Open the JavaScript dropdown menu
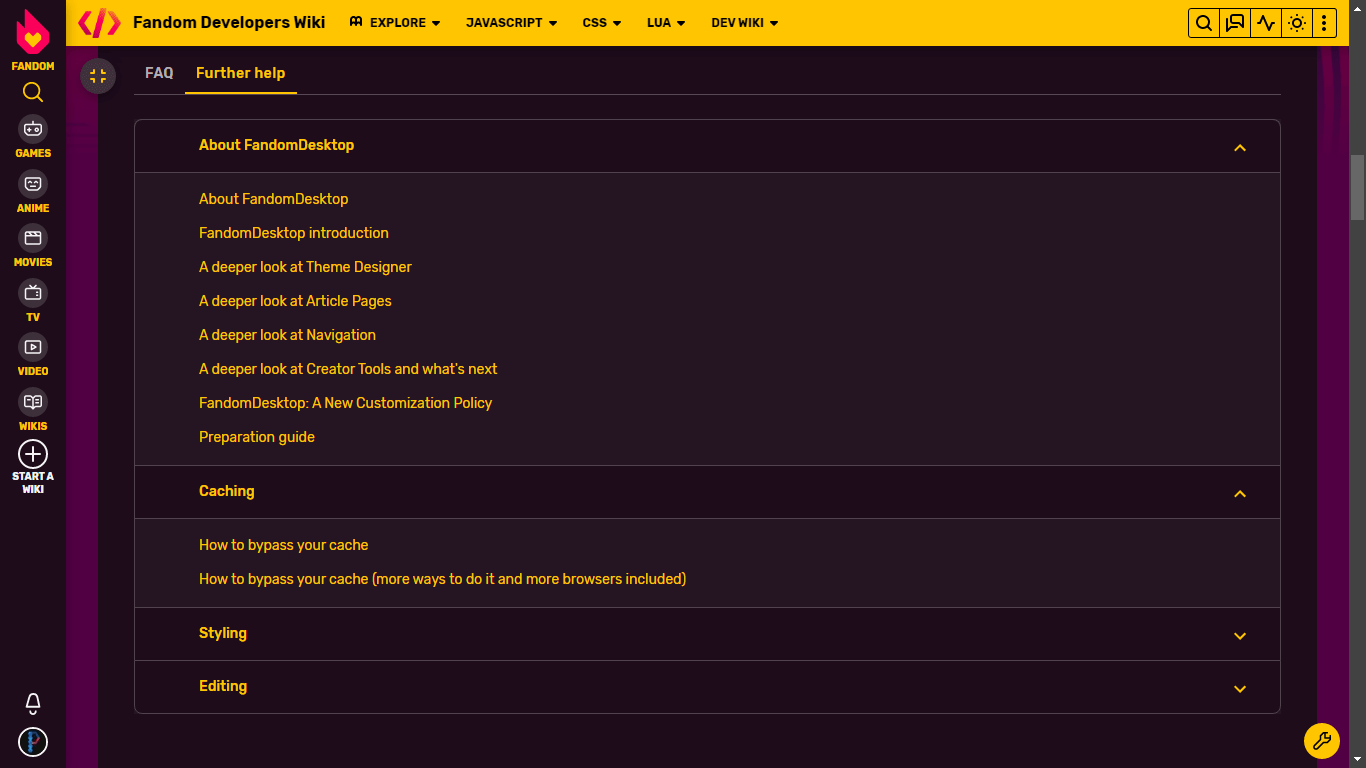The height and width of the screenshot is (768, 1366). (x=512, y=23)
